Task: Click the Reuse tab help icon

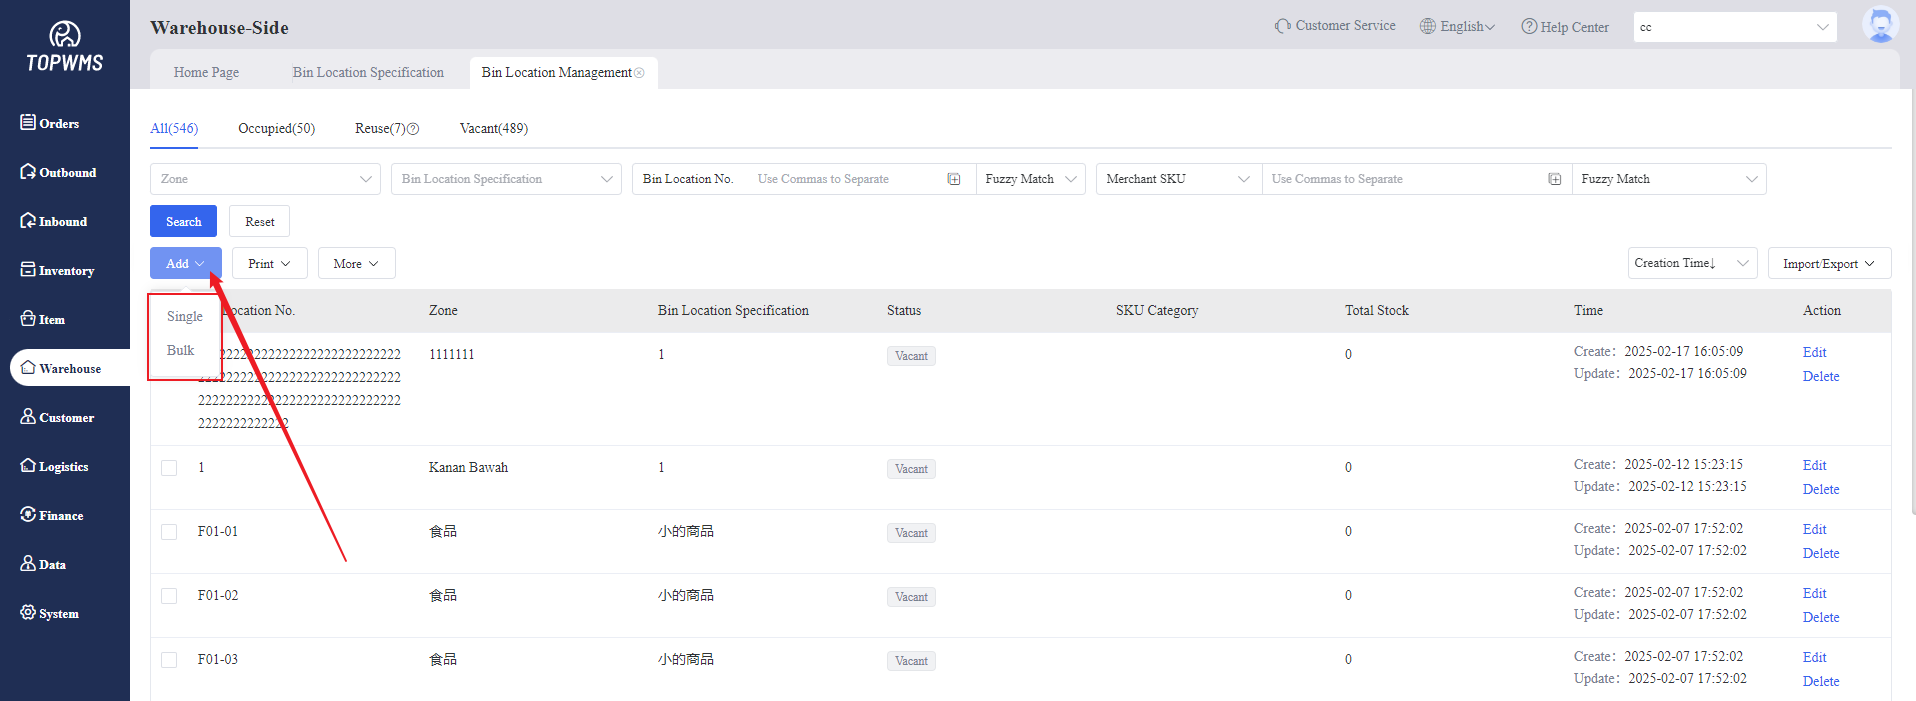Action: [x=413, y=129]
